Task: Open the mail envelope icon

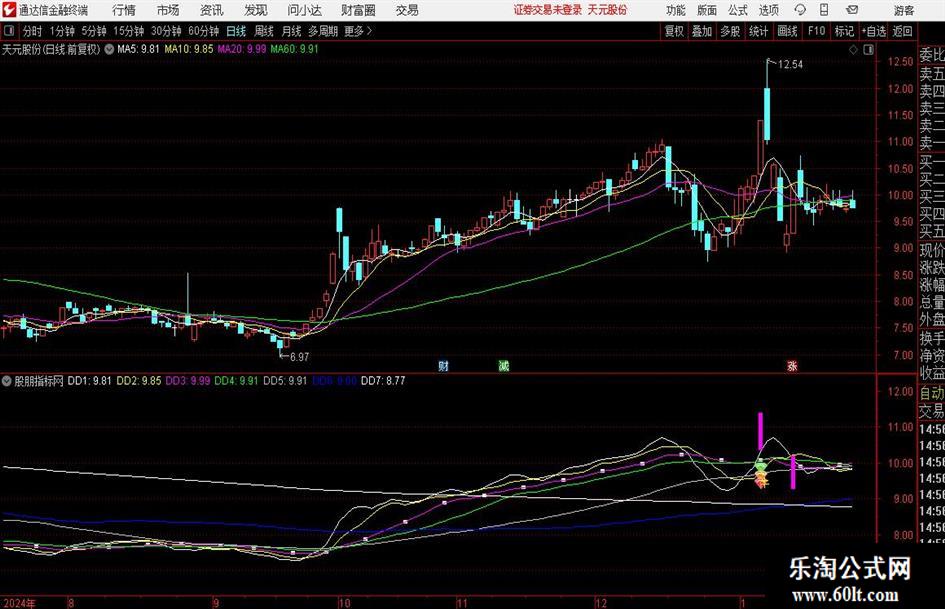Action: click(852, 10)
